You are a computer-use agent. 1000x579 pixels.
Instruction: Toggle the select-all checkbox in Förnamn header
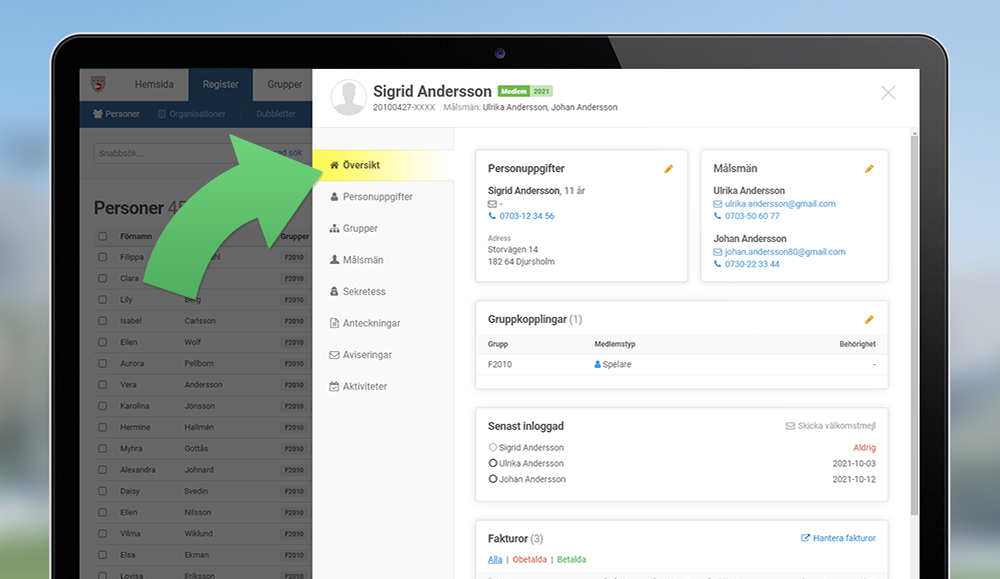(x=102, y=237)
